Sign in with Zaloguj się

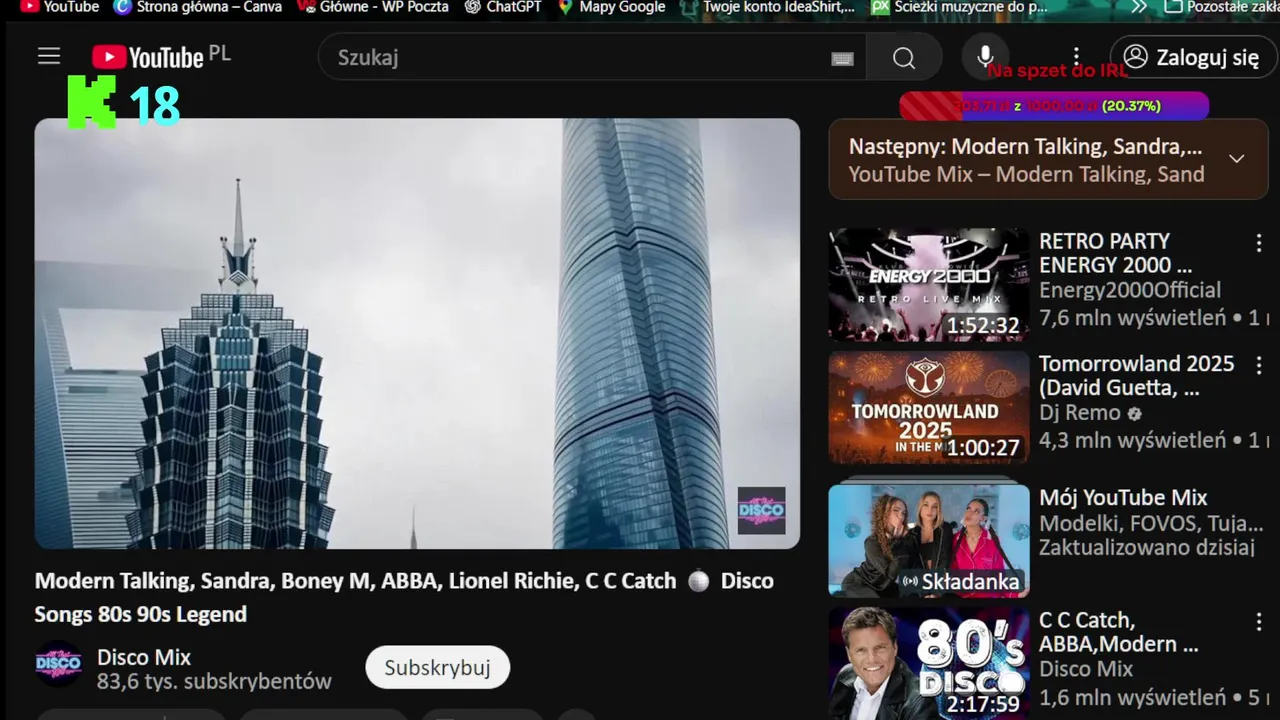click(1193, 57)
